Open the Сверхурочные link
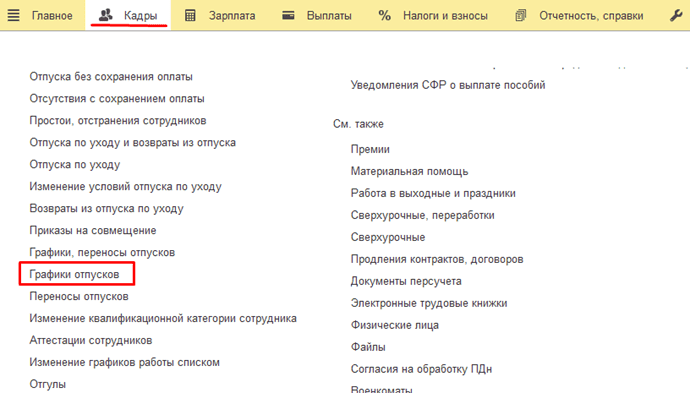 [x=388, y=238]
